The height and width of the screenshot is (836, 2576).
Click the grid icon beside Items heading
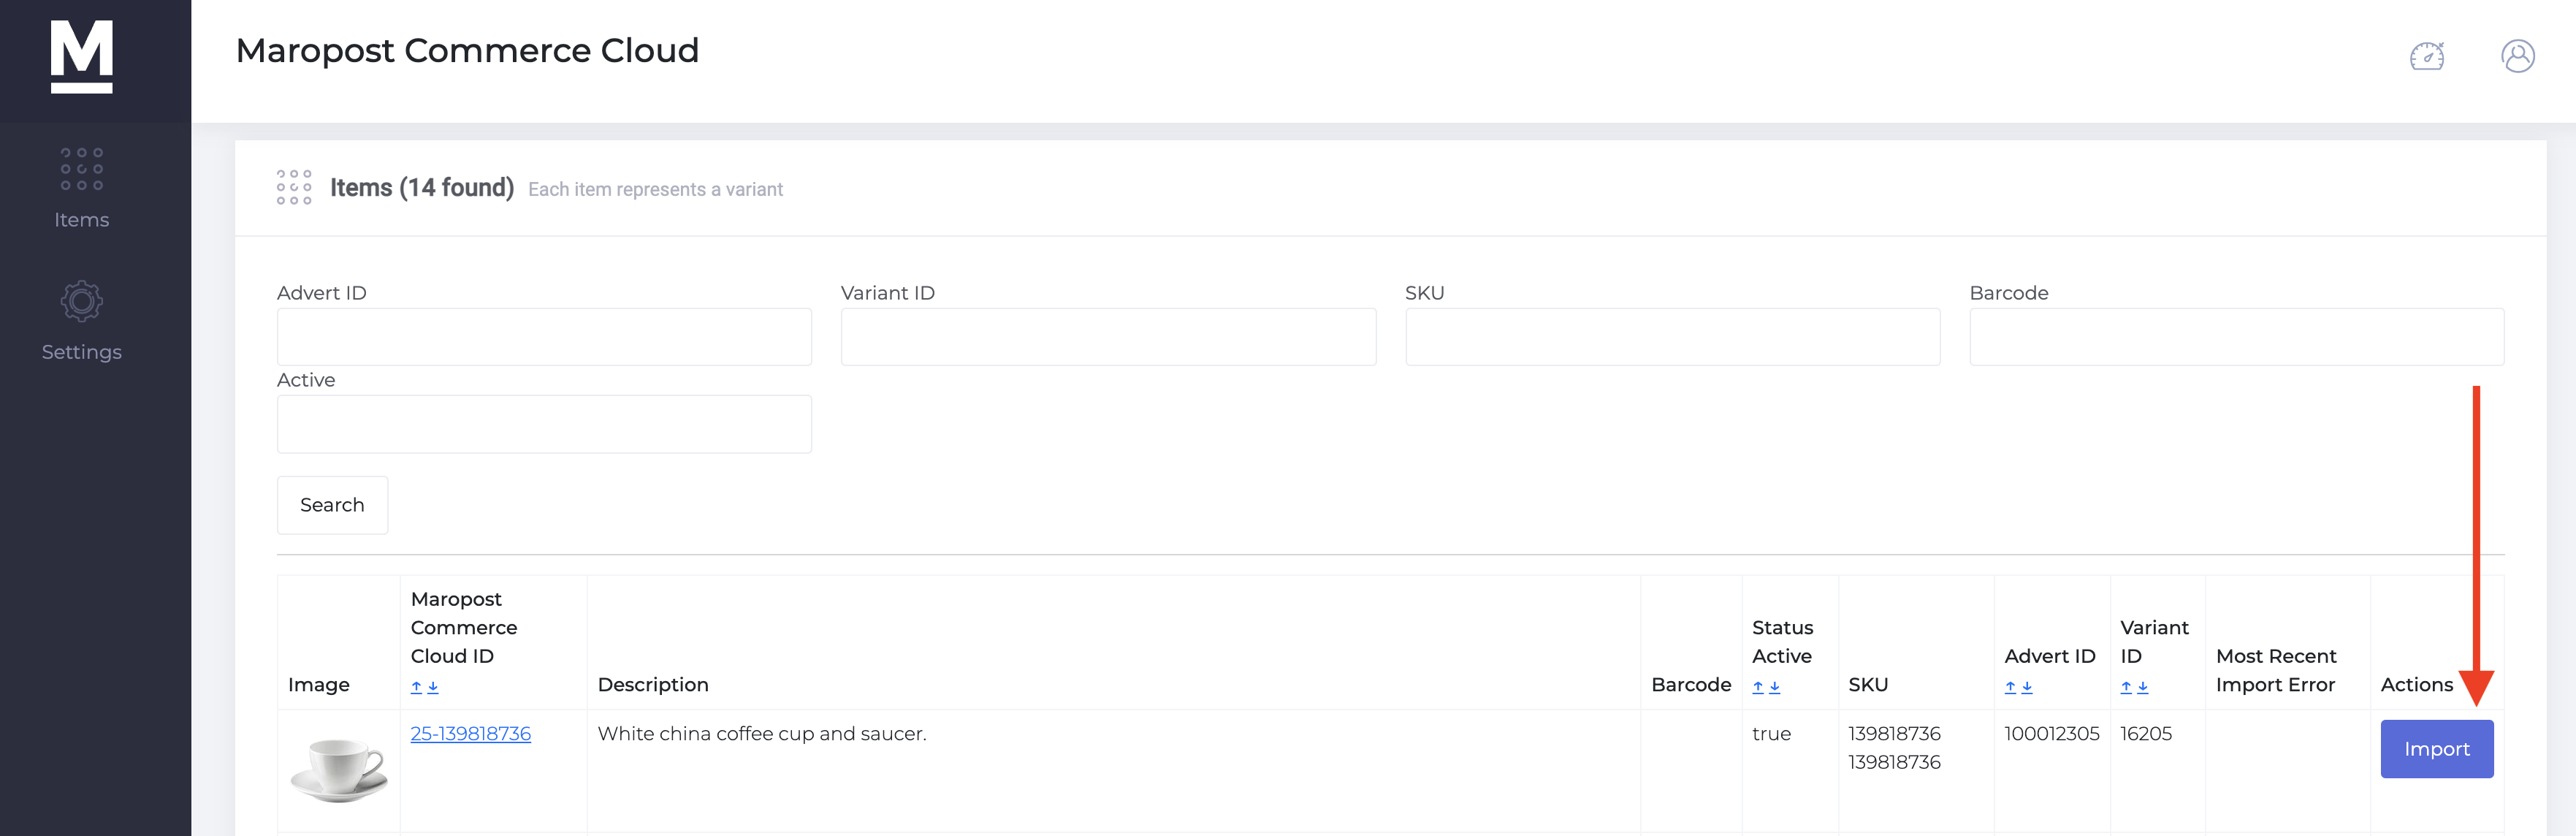[294, 187]
